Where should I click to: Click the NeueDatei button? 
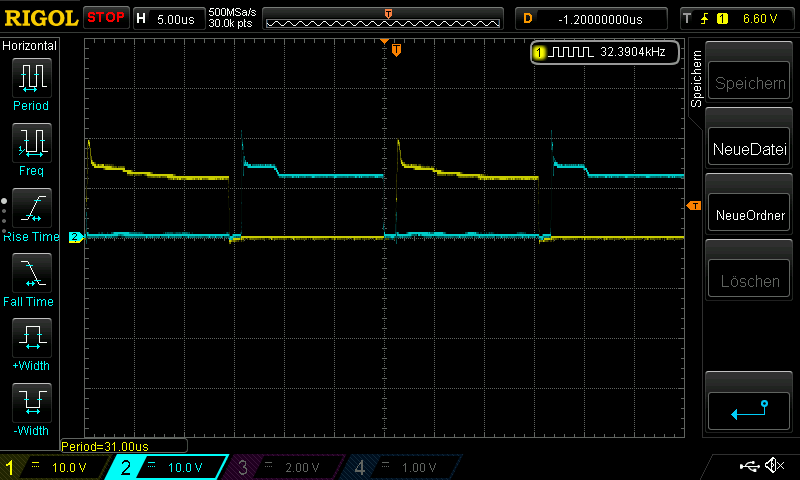pyautogui.click(x=749, y=147)
